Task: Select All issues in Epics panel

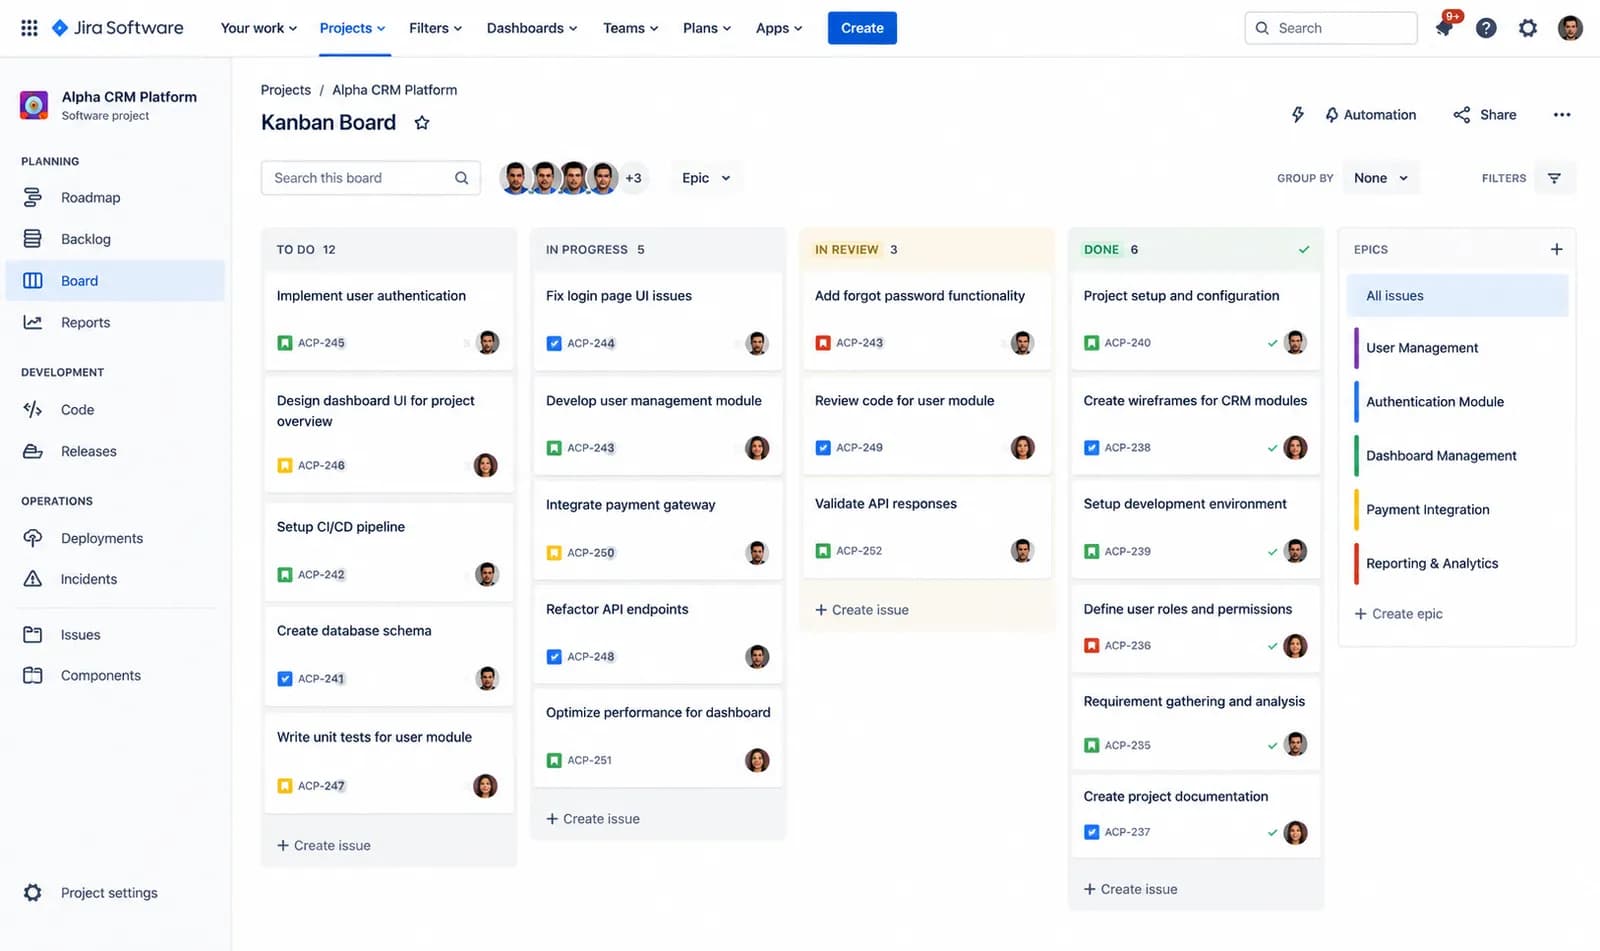Action: tap(1457, 296)
